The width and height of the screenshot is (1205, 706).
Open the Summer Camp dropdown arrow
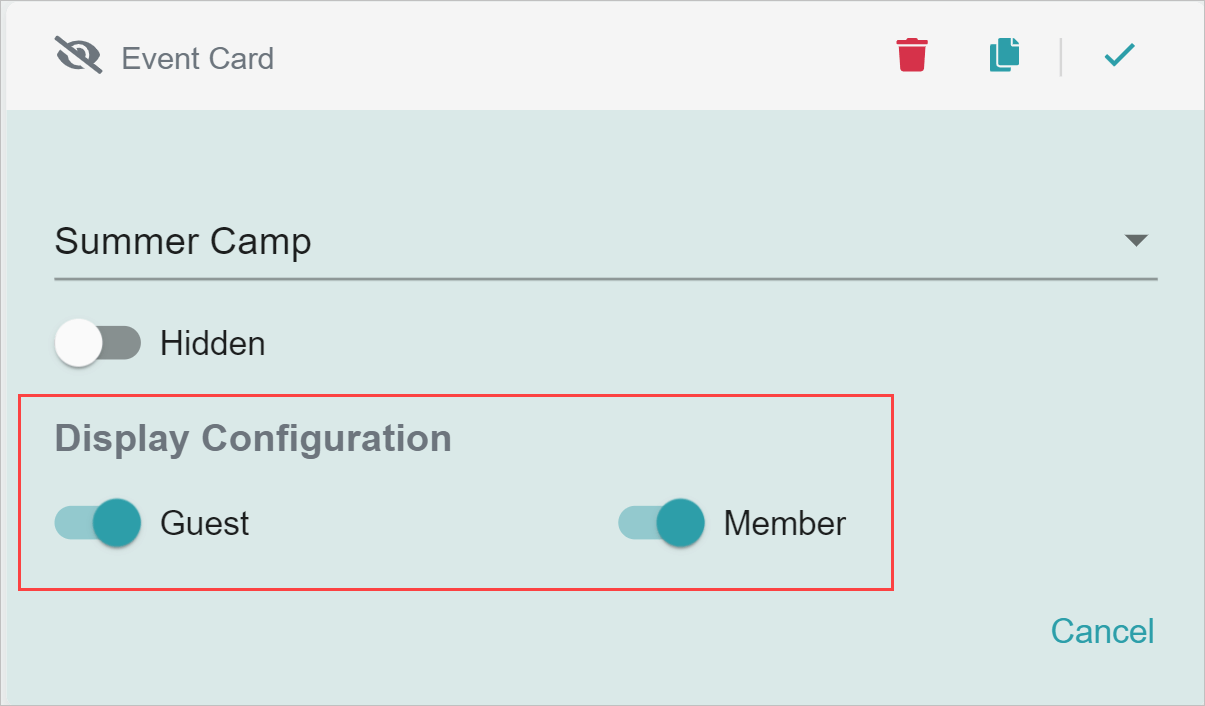(x=1135, y=241)
